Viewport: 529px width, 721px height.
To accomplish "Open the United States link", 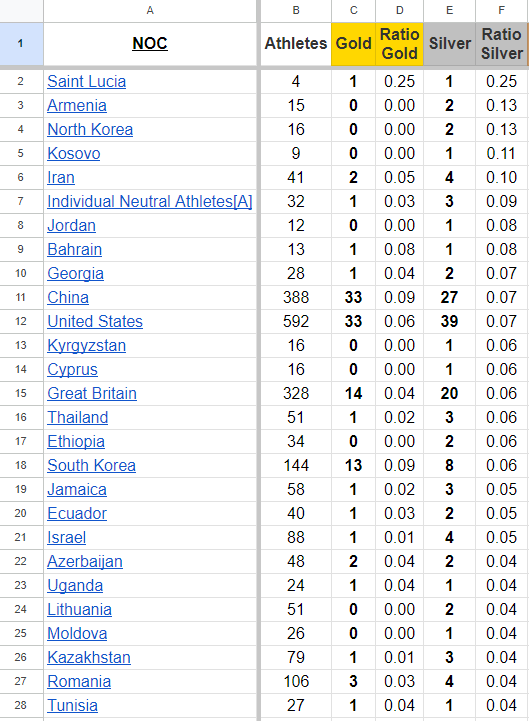I will pyautogui.click(x=95, y=321).
